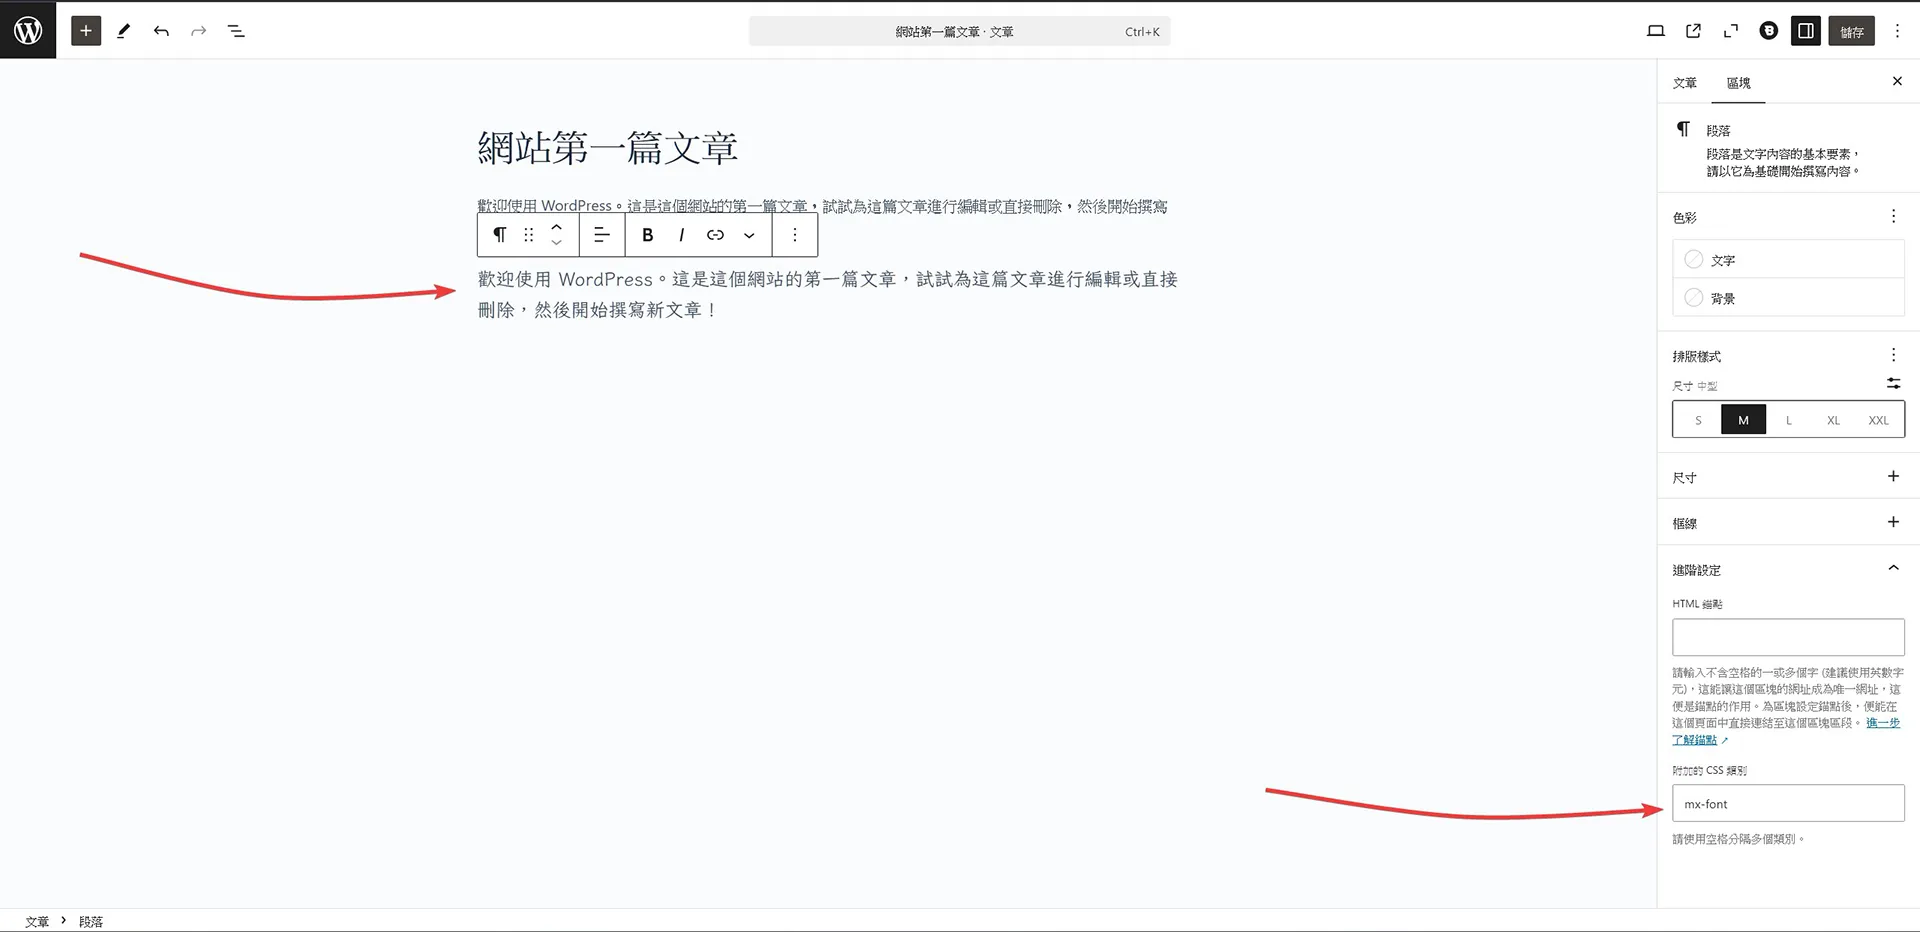1920x932 pixels.
Task: Toggle bold formatting
Action: tap(647, 235)
